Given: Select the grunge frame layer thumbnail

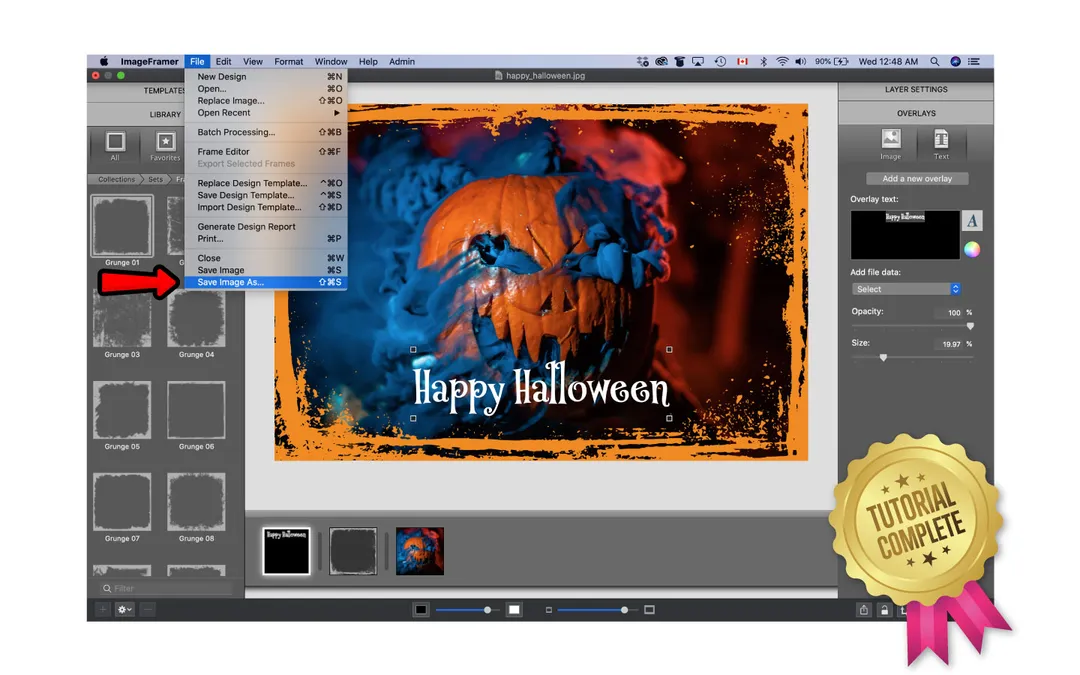Looking at the screenshot, I should click(353, 551).
